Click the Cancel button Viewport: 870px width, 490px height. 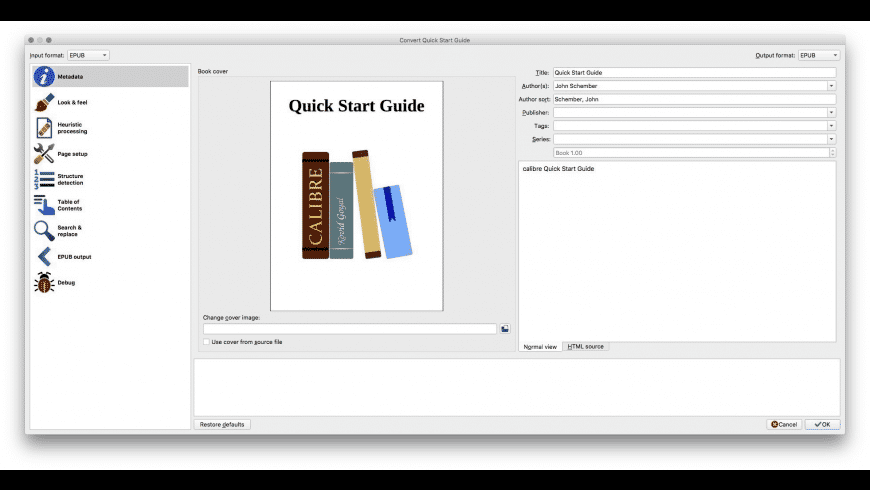coord(784,425)
